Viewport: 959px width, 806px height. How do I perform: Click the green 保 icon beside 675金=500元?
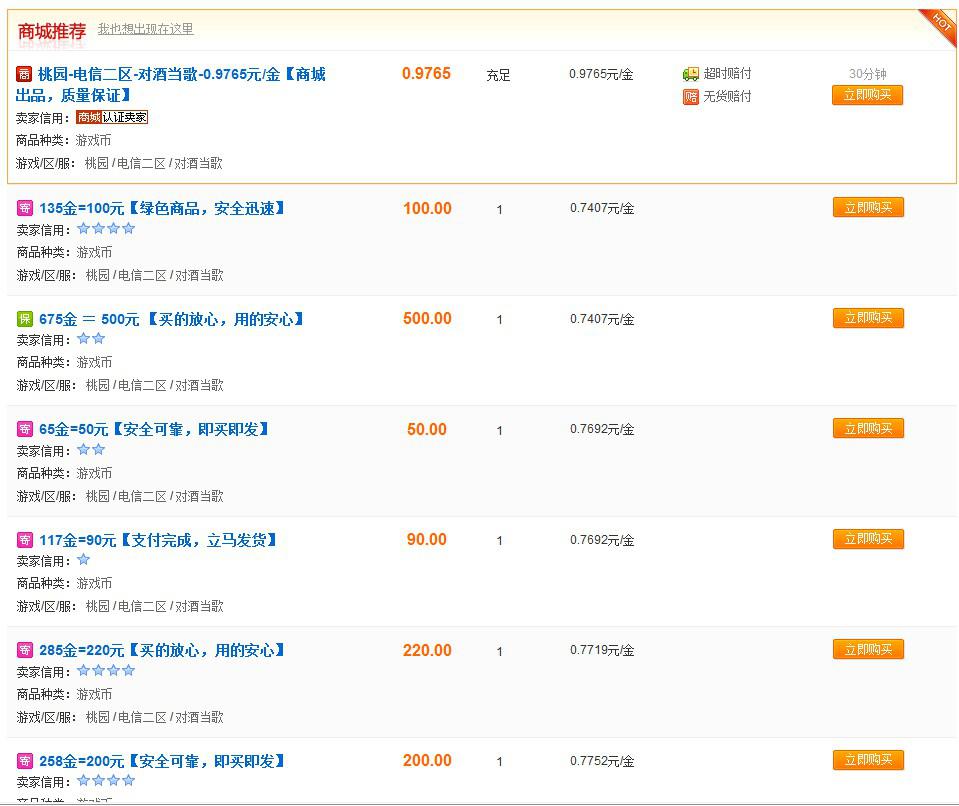[24, 319]
